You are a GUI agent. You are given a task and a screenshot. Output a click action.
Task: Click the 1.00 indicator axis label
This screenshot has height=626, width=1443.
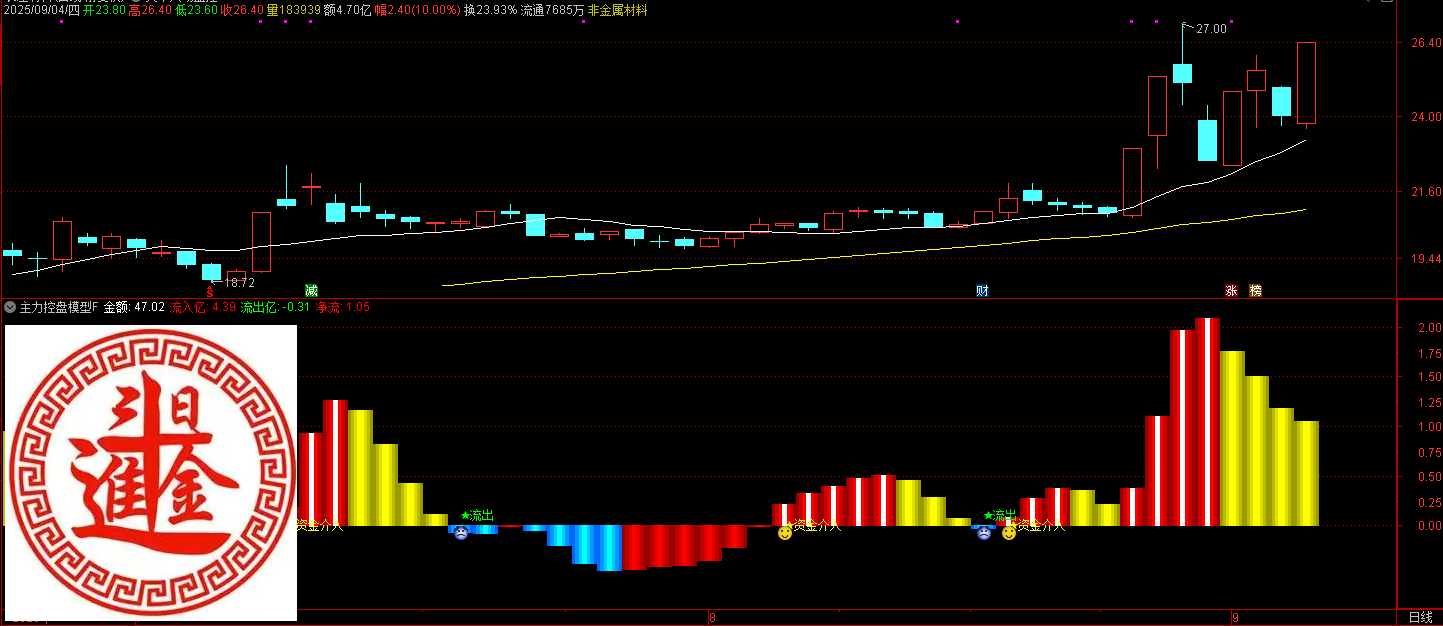point(1429,427)
